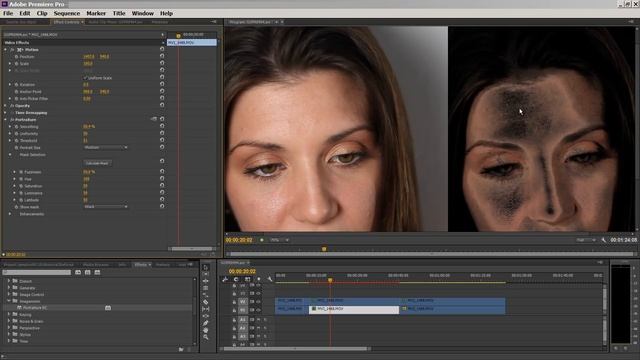Select the Hand tool
This screenshot has height=360, width=640.
pyautogui.click(x=206, y=330)
